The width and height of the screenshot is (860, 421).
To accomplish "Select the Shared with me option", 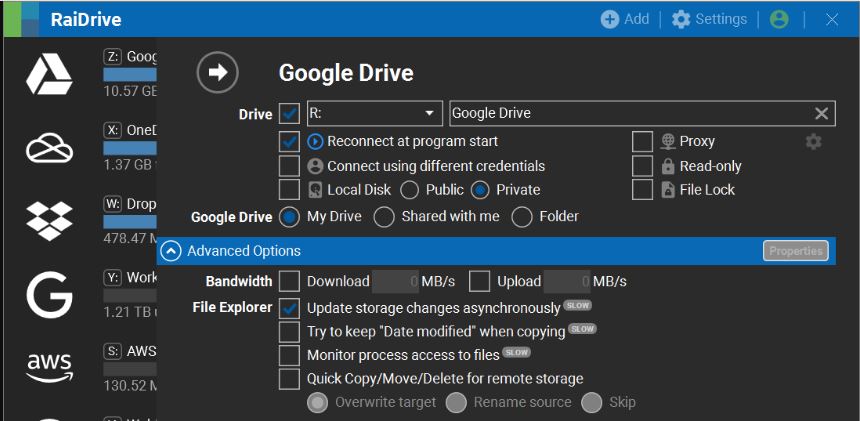I will tap(384, 217).
